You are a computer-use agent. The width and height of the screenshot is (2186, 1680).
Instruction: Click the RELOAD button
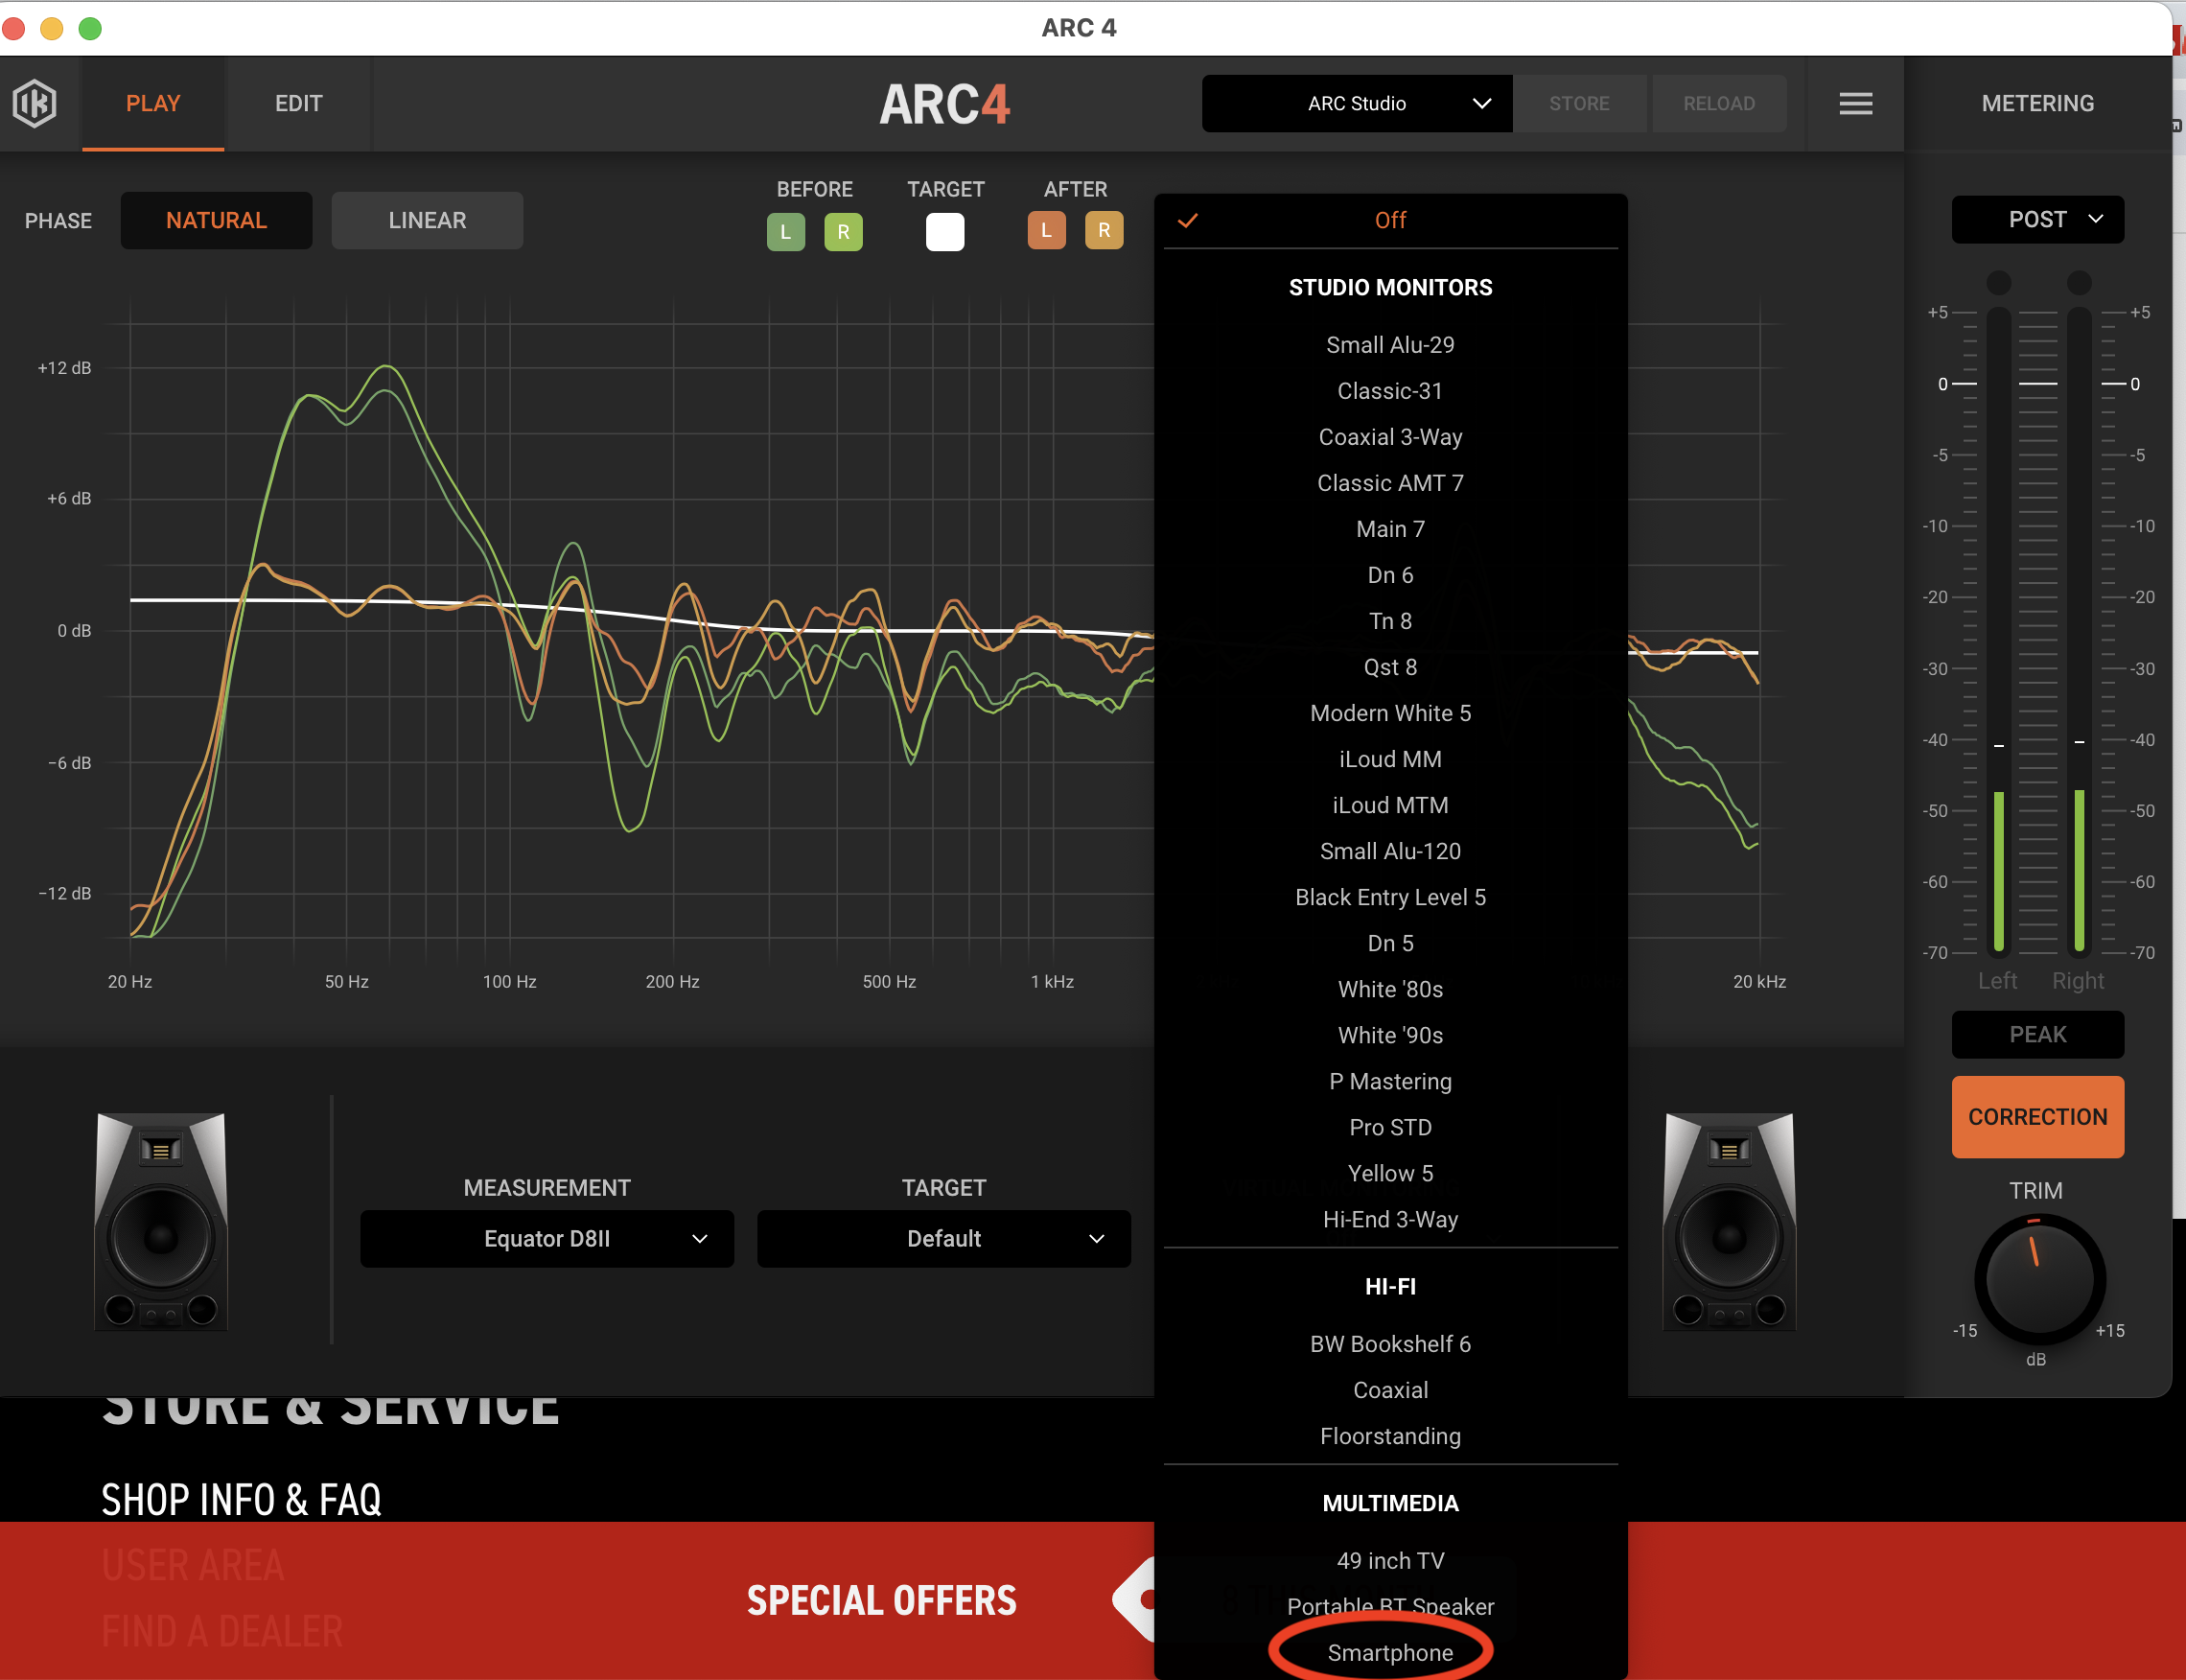click(x=1719, y=103)
